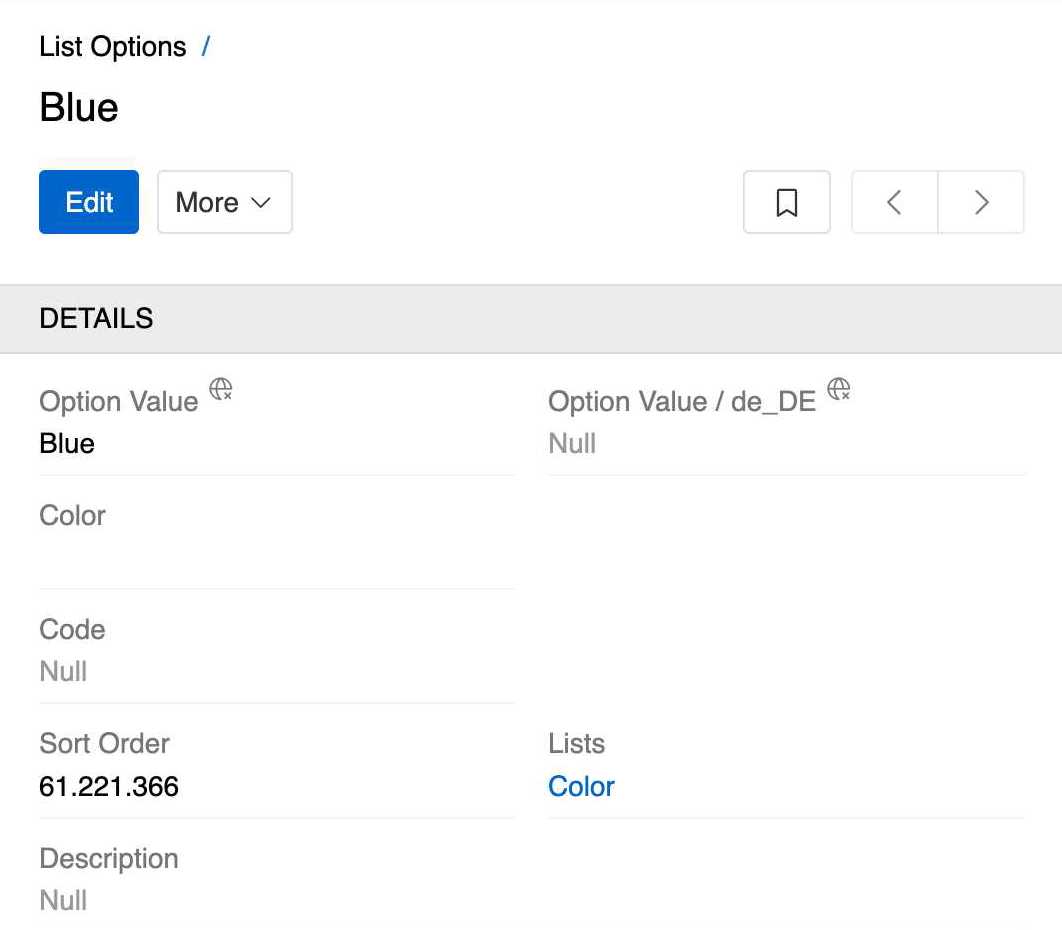Expand the More actions dropdown
The image size is (1062, 930).
click(223, 202)
